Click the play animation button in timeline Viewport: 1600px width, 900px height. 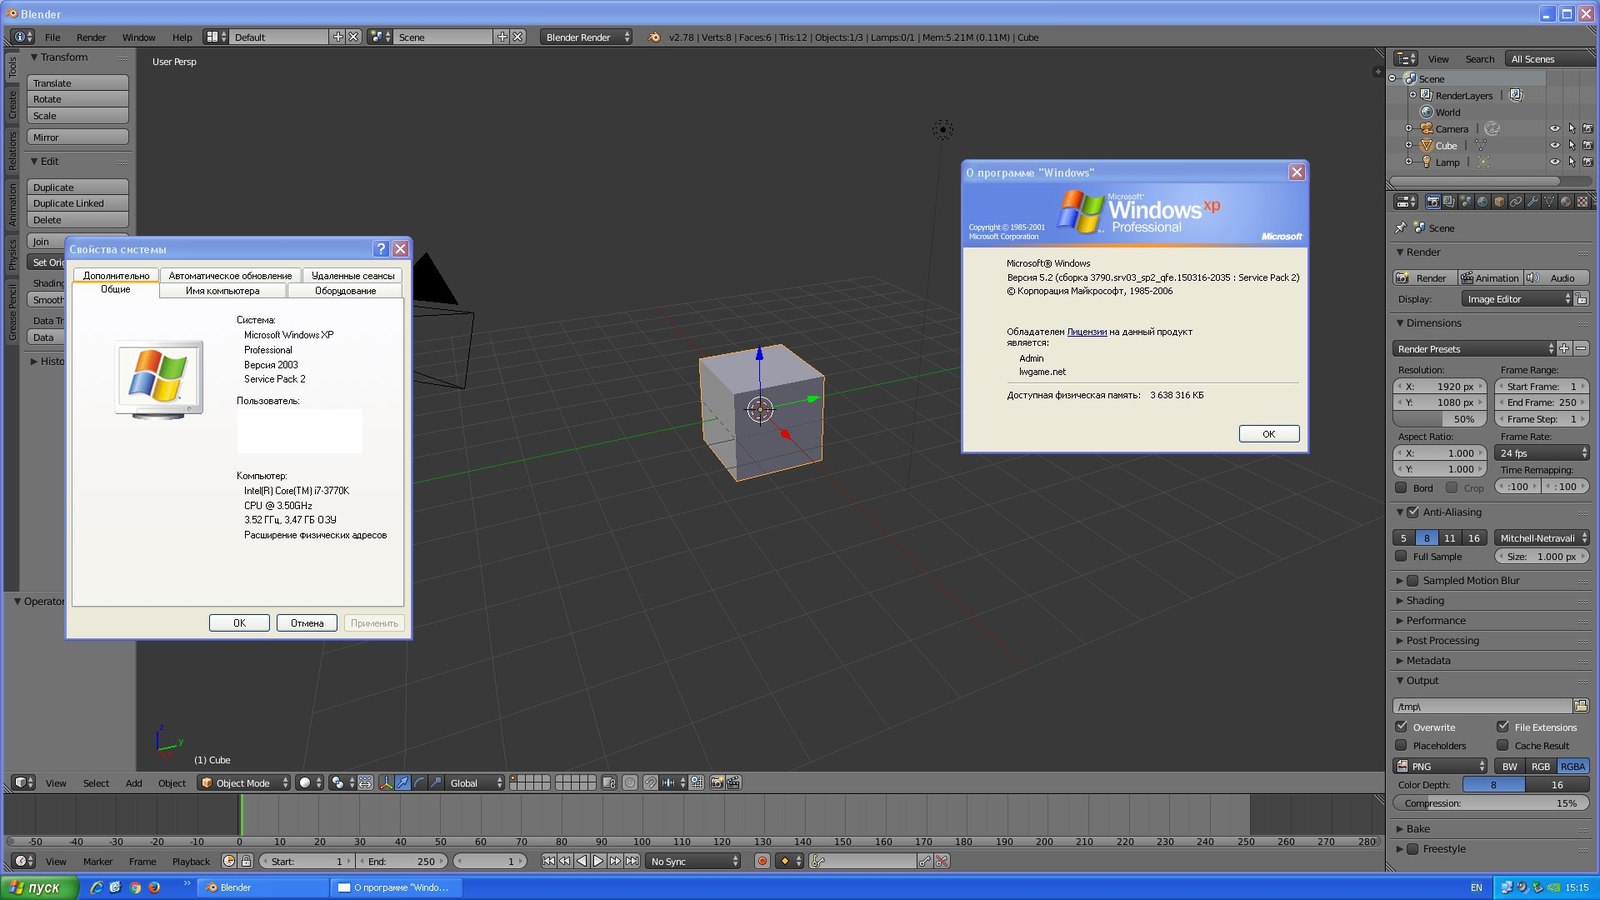(598, 861)
